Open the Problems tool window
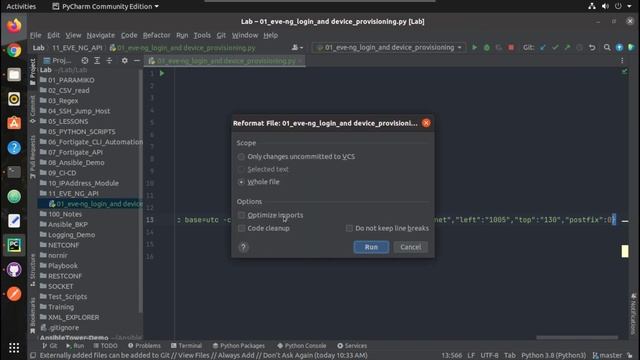Screen dimensions: 640x360 (144, 346)
